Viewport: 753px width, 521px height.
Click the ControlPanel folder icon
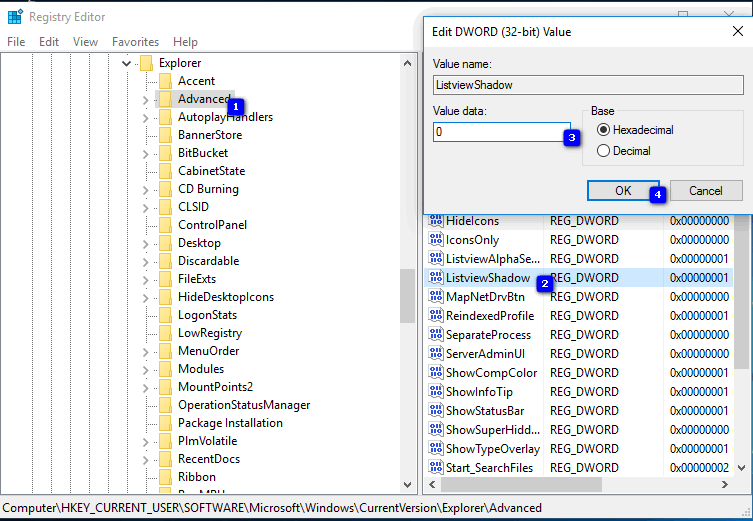click(165, 225)
